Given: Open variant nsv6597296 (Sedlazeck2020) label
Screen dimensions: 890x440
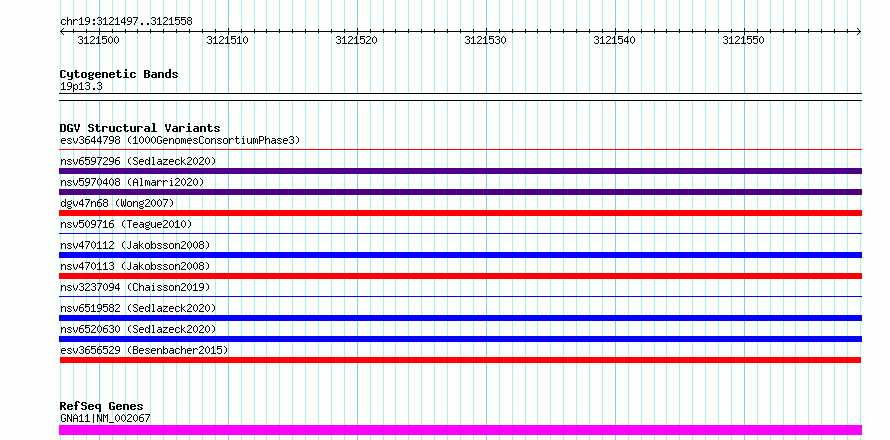Looking at the screenshot, I should pos(138,161).
